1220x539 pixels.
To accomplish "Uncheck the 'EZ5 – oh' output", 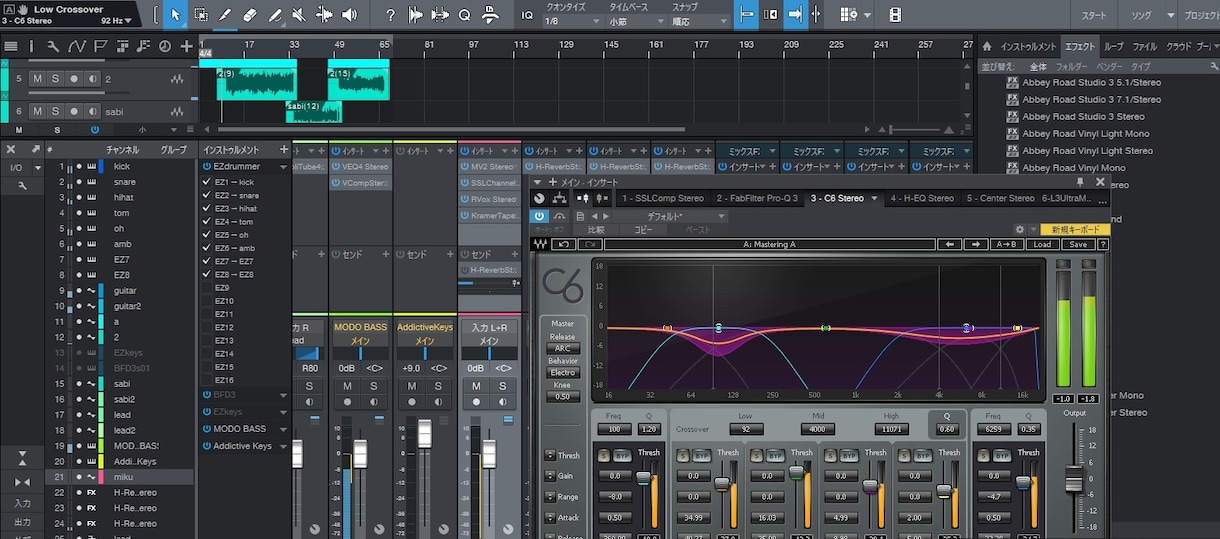I will [207, 235].
